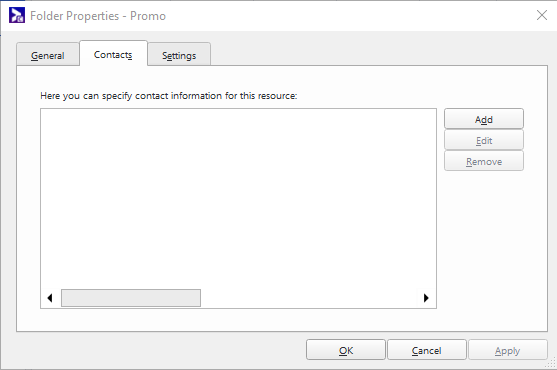Click the Folder Properties - Promo title text
Image resolution: width=557 pixels, height=370 pixels.
tap(98, 16)
